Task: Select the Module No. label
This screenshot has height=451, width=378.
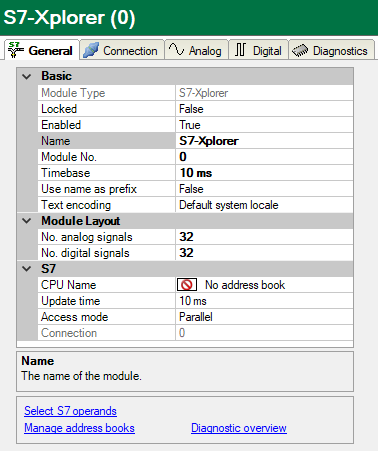Action: tap(69, 157)
